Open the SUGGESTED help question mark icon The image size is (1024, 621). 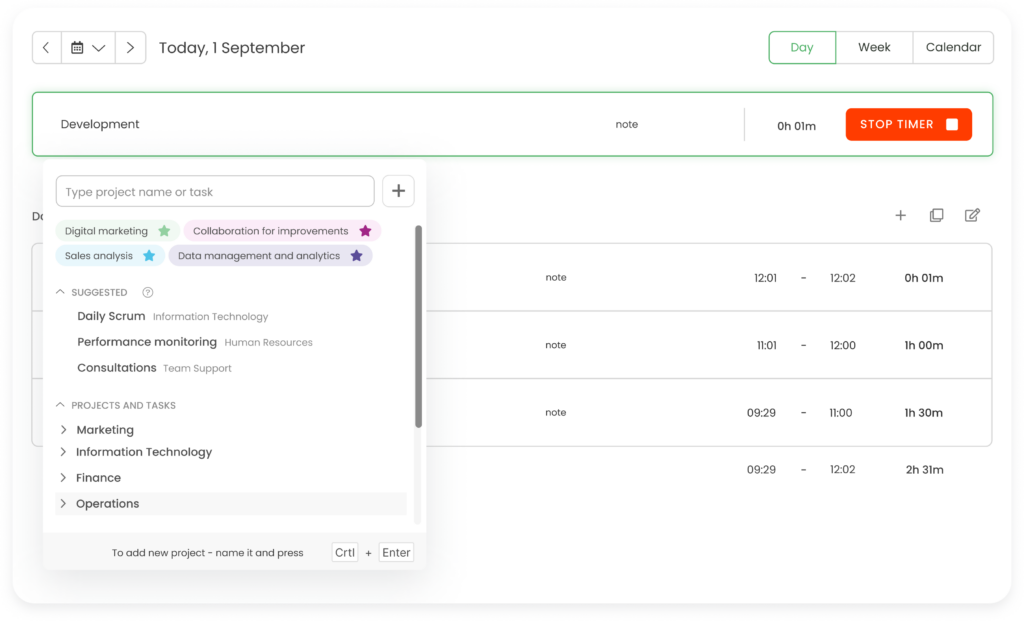(148, 292)
